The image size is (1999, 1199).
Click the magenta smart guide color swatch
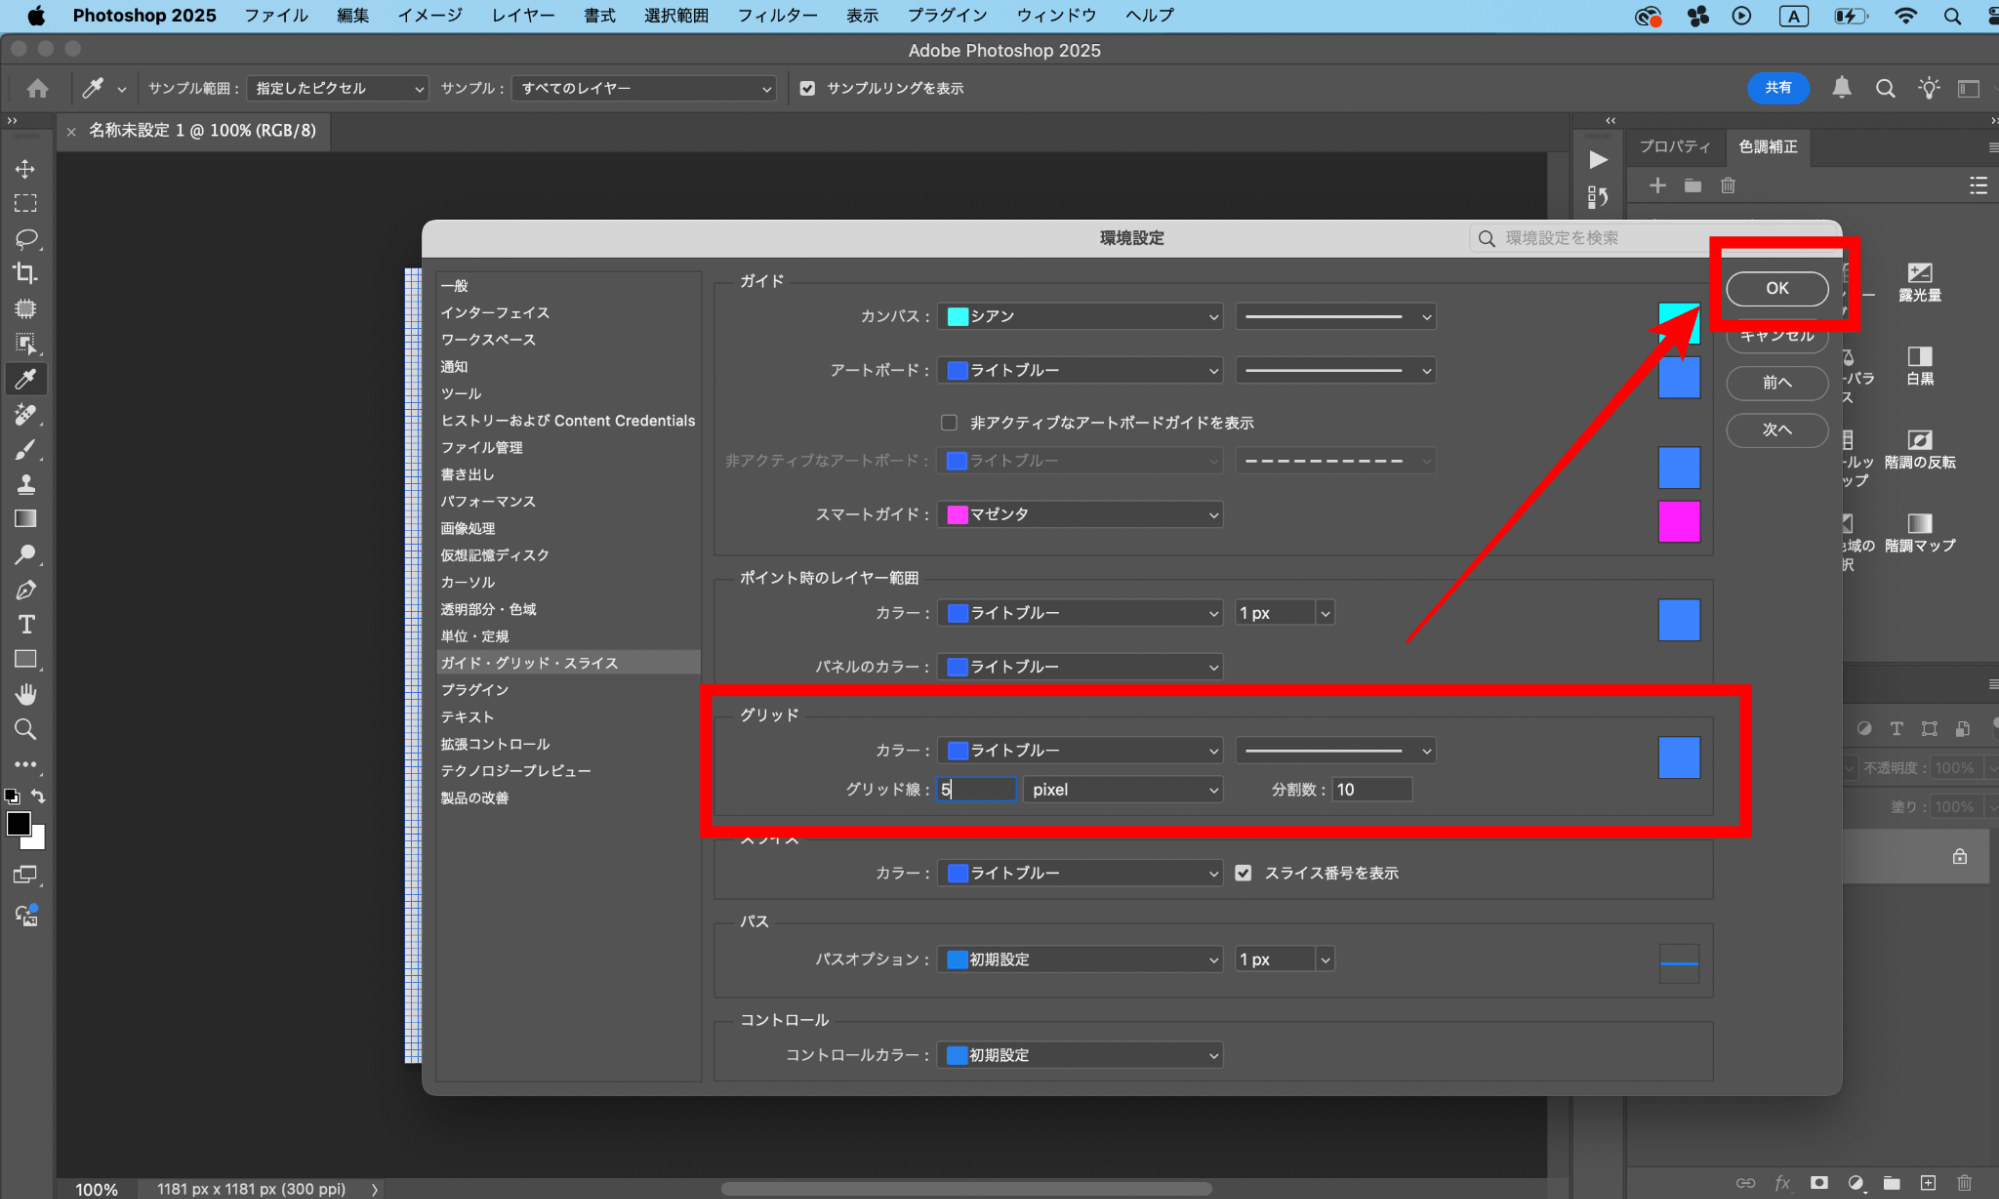point(1679,521)
